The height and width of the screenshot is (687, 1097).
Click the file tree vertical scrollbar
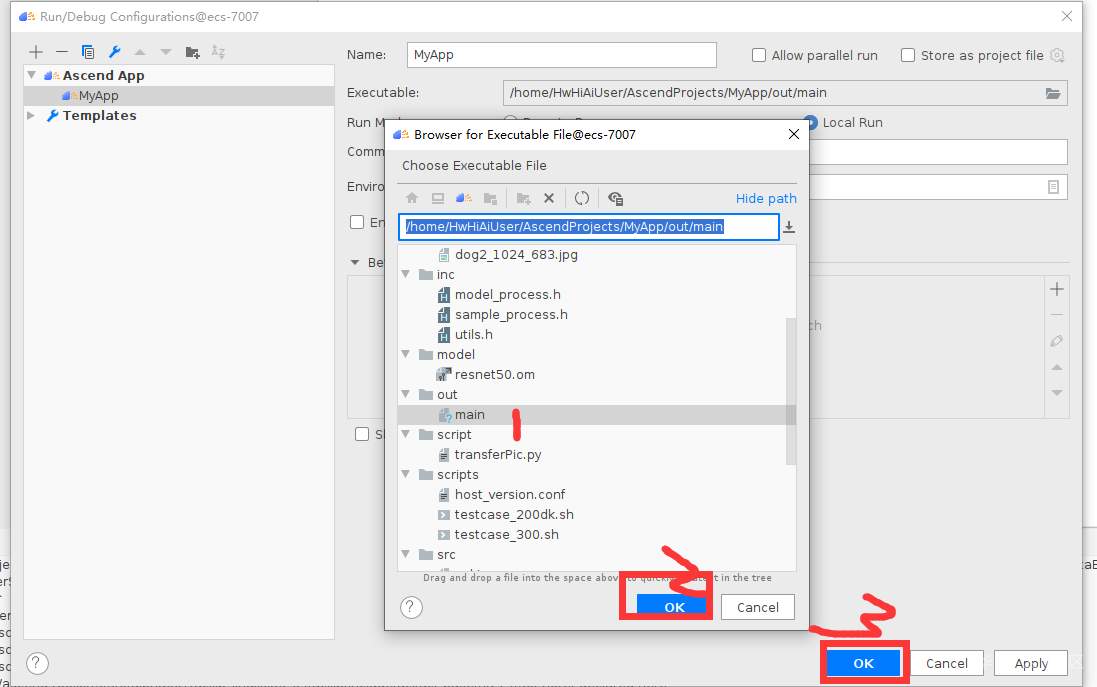pos(791,391)
